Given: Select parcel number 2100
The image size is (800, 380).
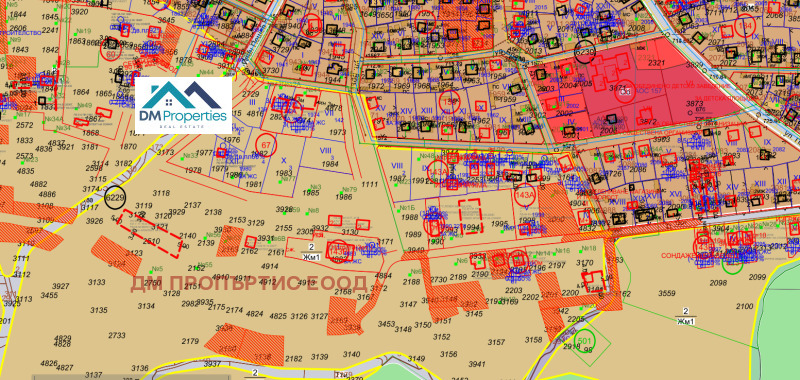Looking at the screenshot, I should click(744, 306).
